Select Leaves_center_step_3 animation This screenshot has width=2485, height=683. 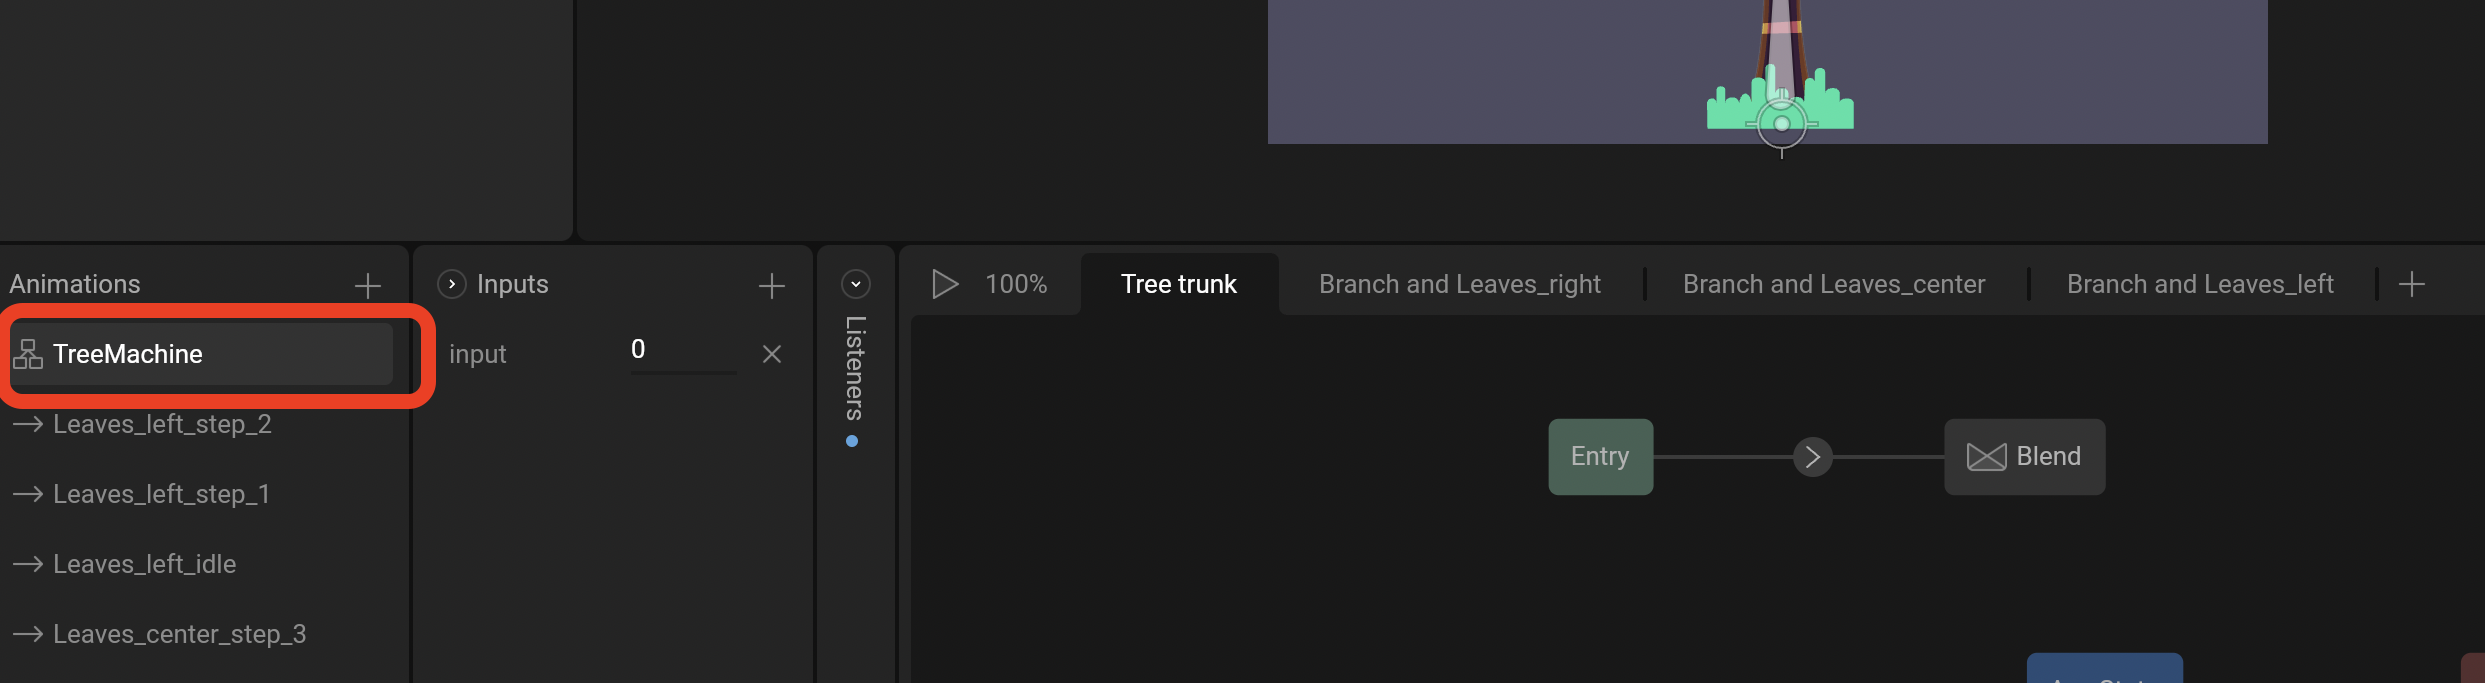[179, 634]
